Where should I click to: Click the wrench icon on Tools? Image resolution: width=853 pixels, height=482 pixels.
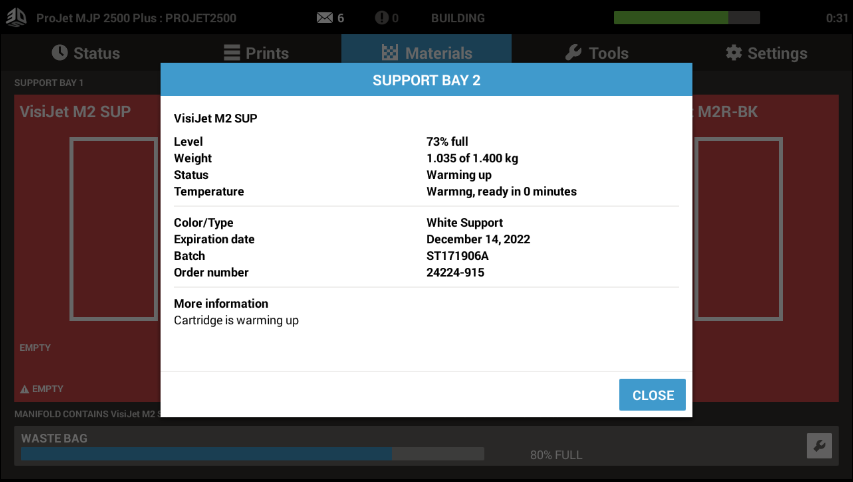point(573,53)
